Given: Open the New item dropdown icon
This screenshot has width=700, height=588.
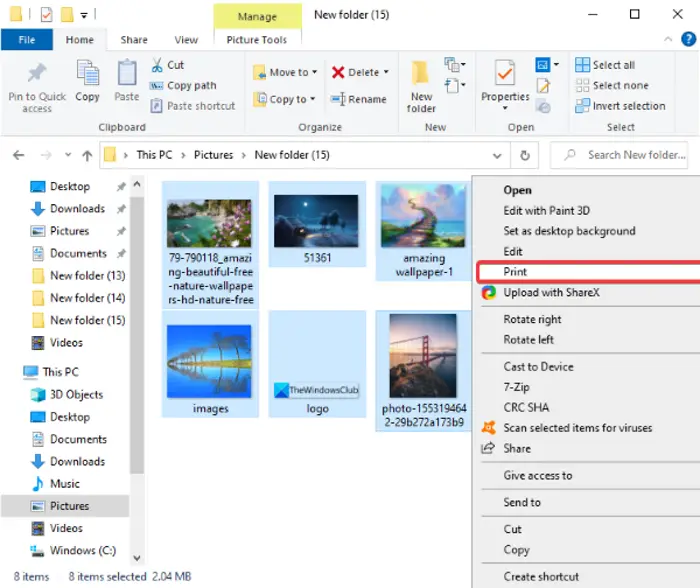Looking at the screenshot, I should pos(455,65).
